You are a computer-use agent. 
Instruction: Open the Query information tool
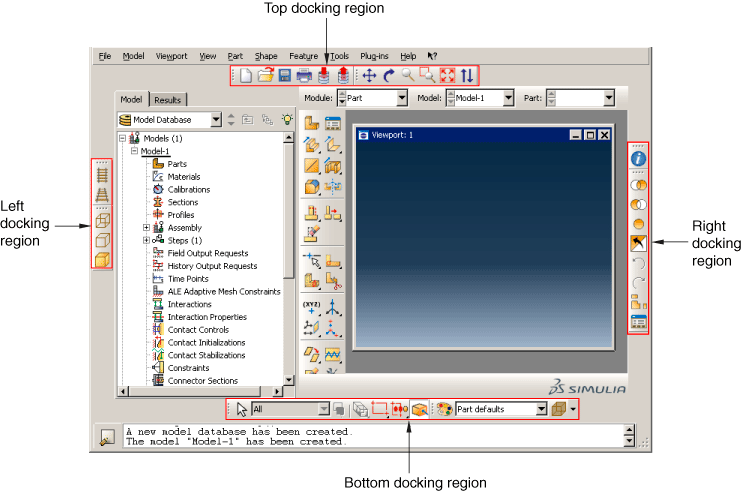click(638, 157)
